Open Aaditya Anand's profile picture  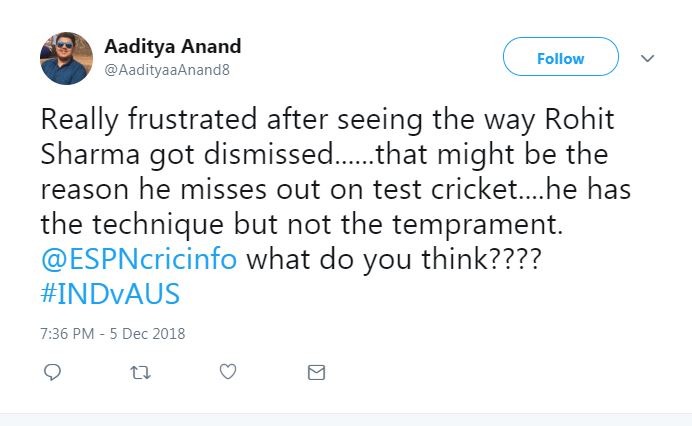pos(66,57)
